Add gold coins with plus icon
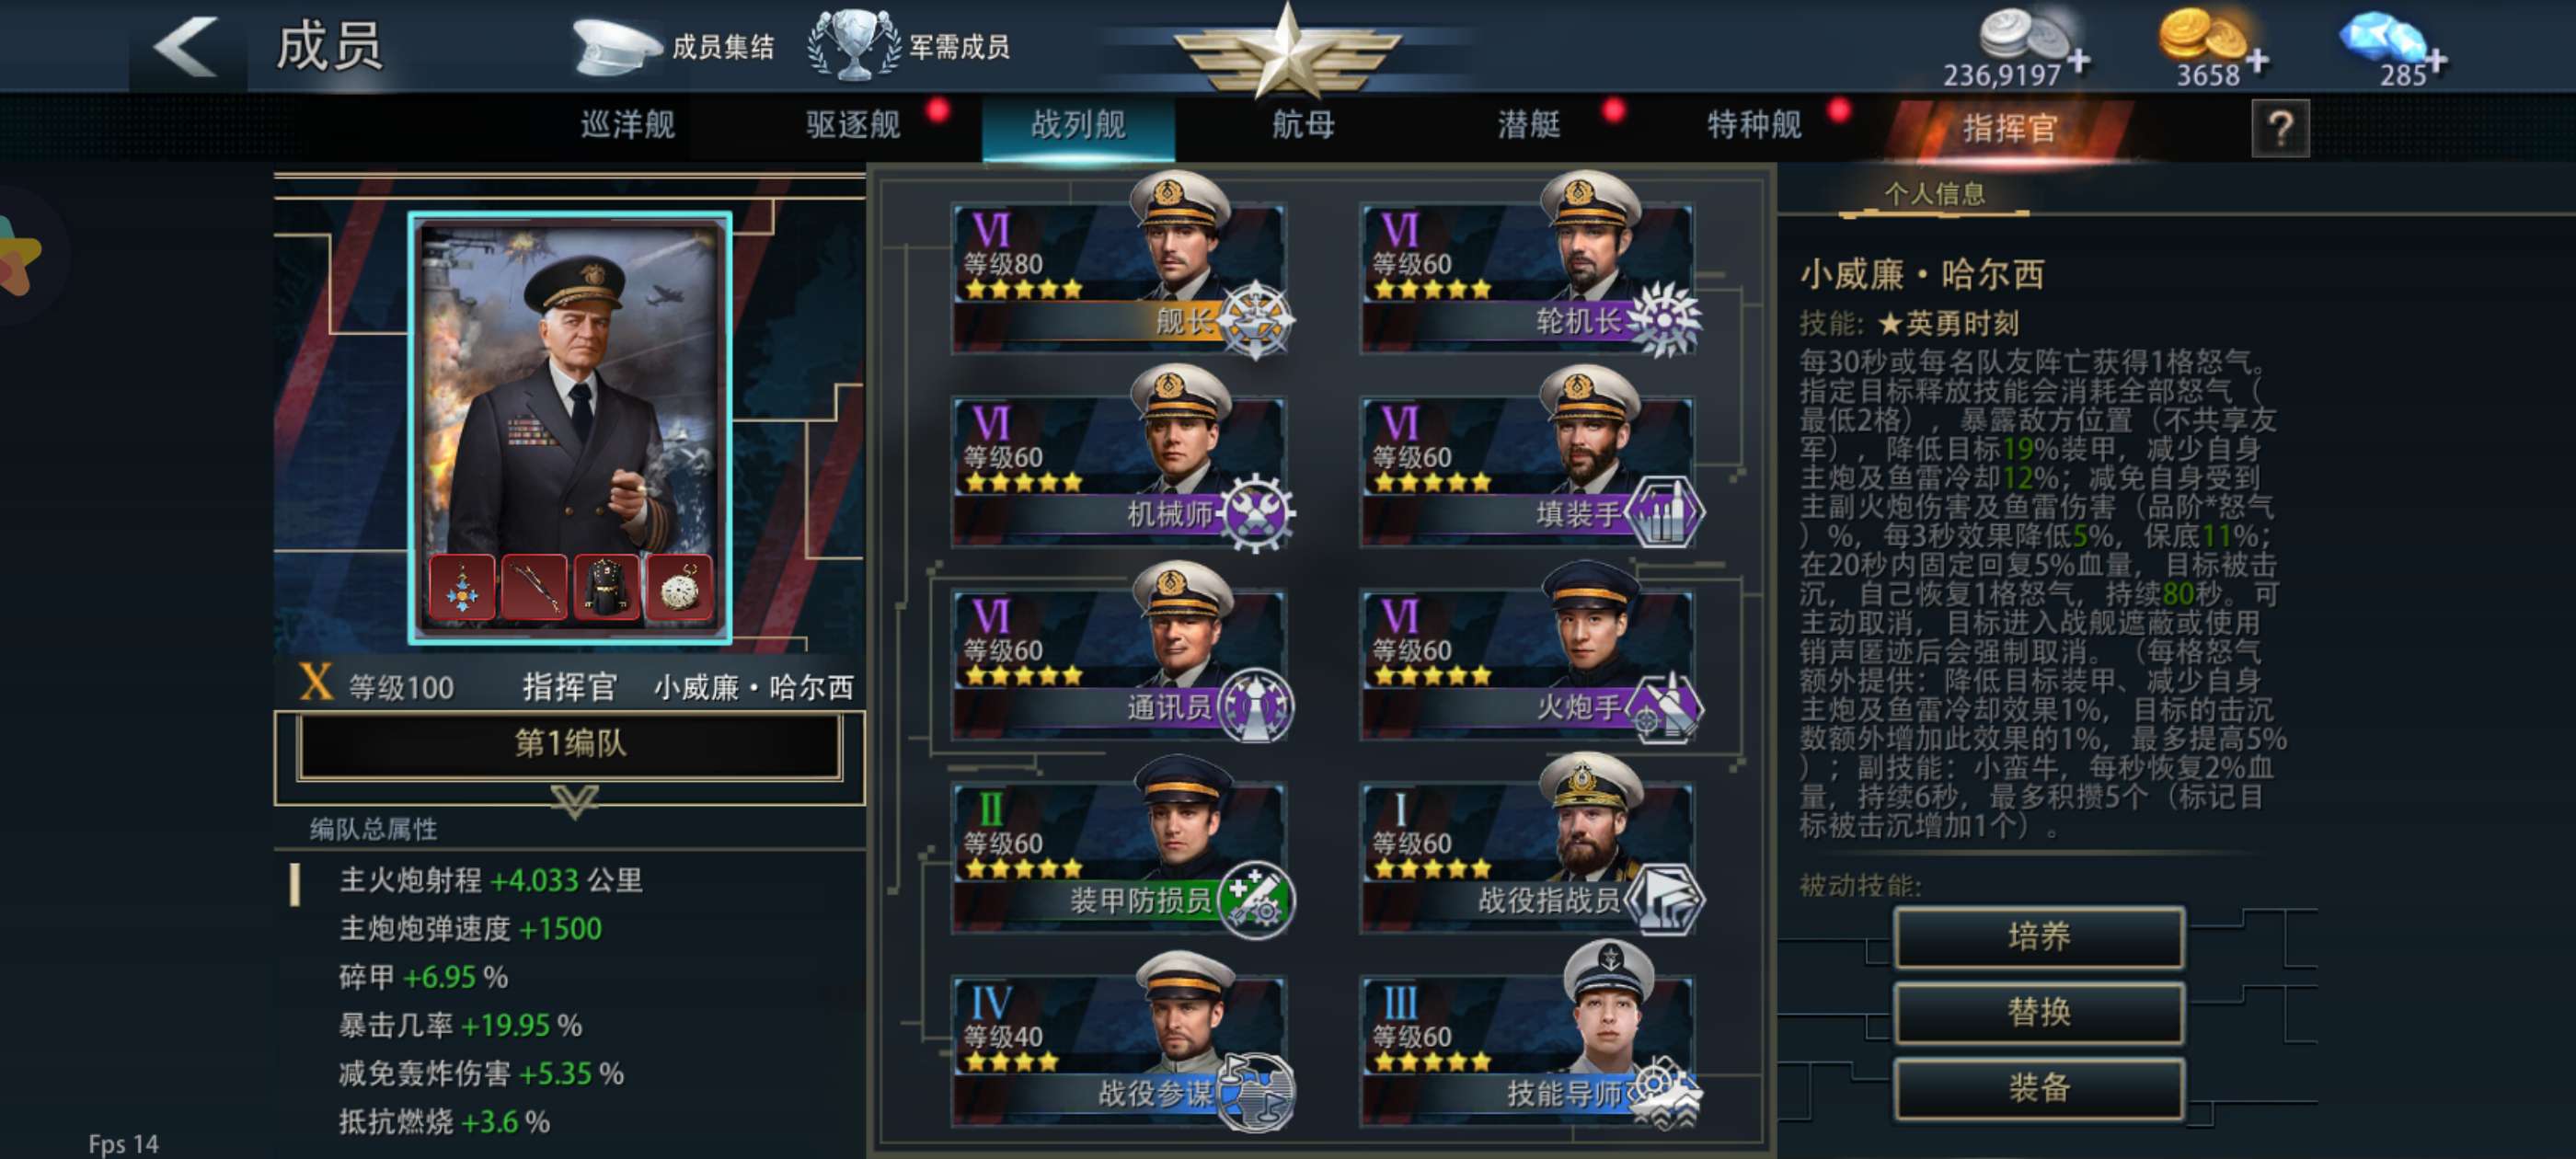The image size is (2576, 1159). tap(2256, 61)
